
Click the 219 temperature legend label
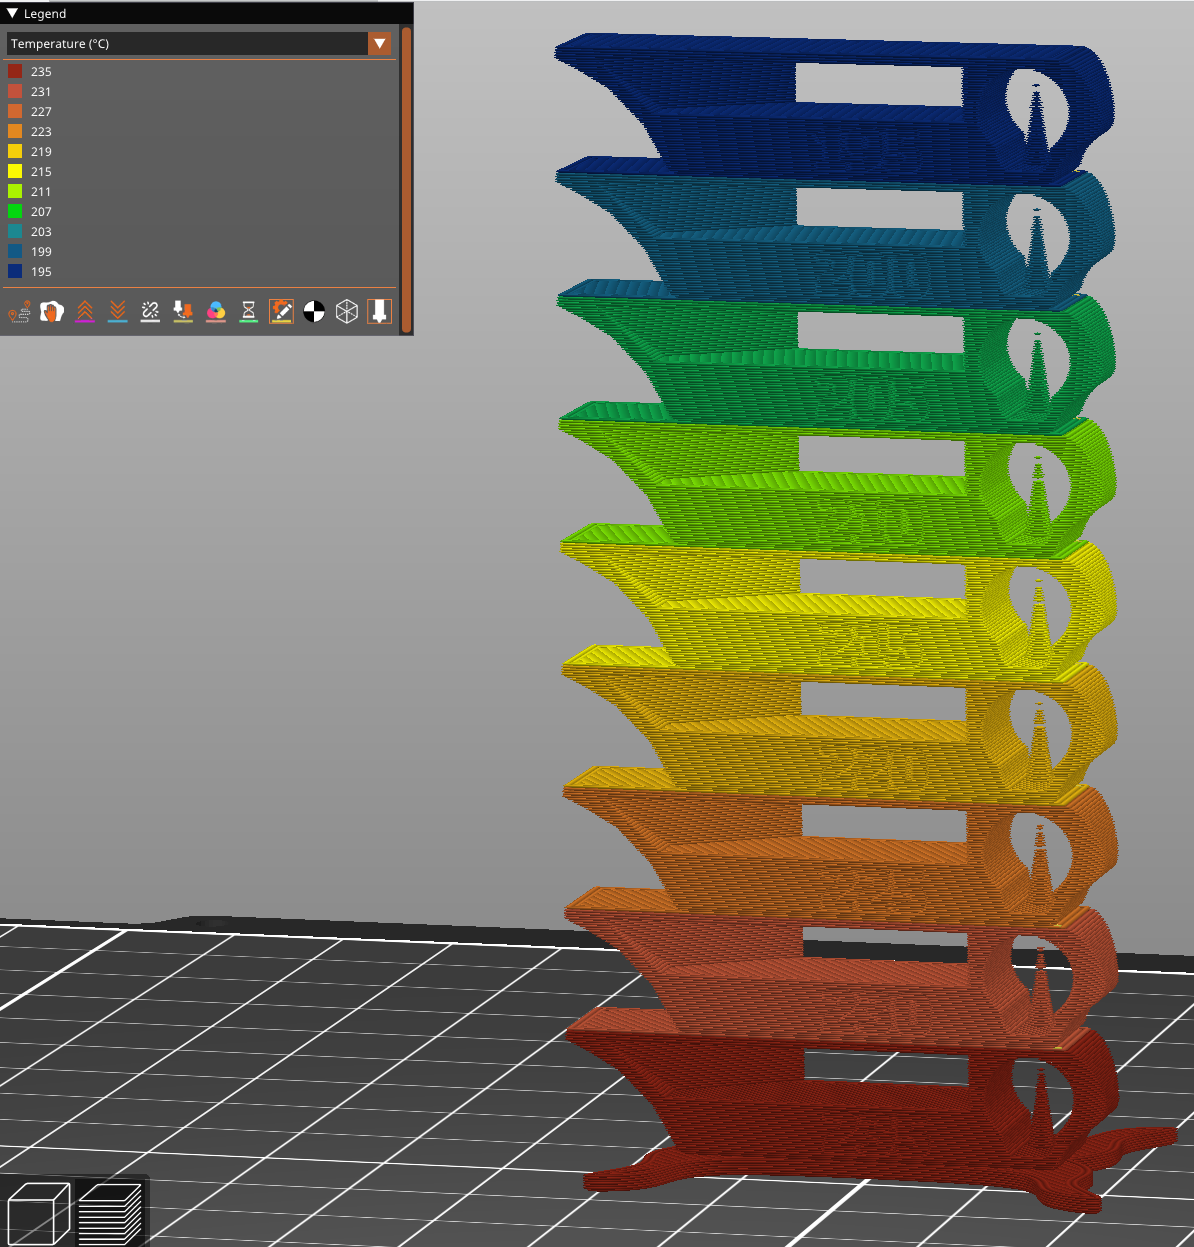pos(41,152)
